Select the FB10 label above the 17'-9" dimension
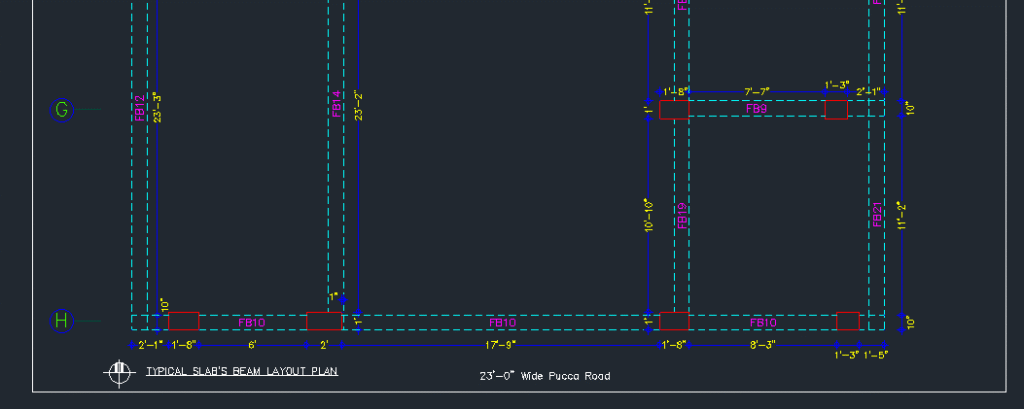The width and height of the screenshot is (1024, 409). 502,322
